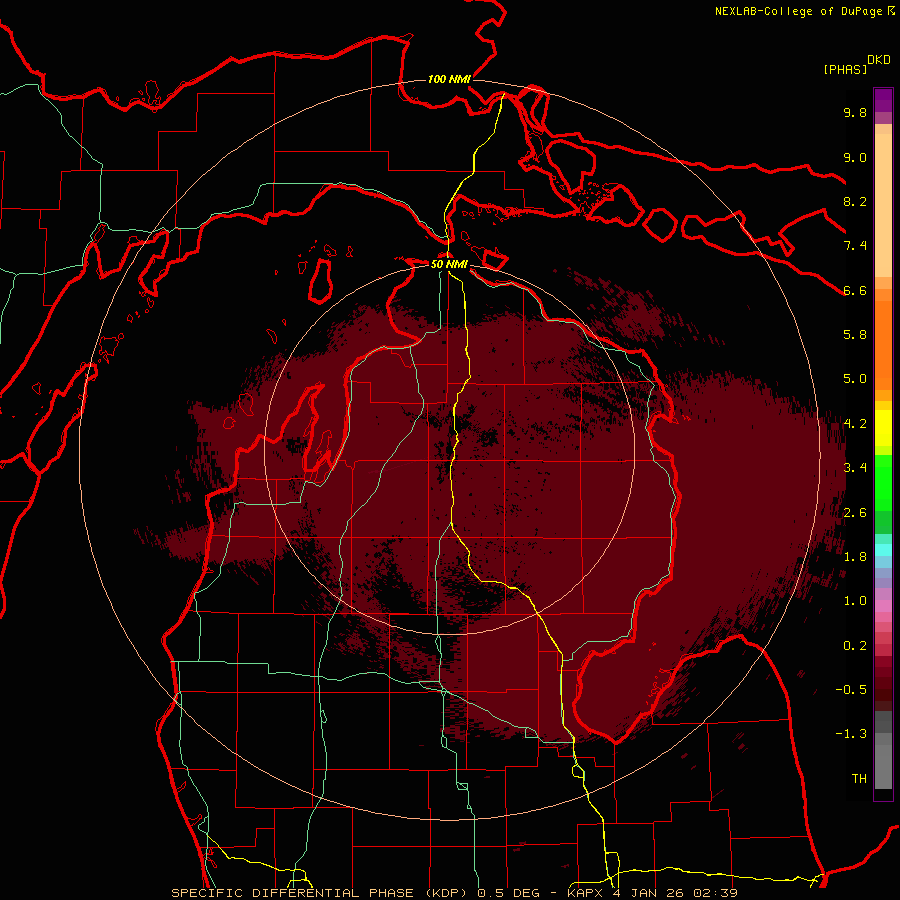Select the 9.0 scale value
Screen dimensions: 900x900
[855, 157]
